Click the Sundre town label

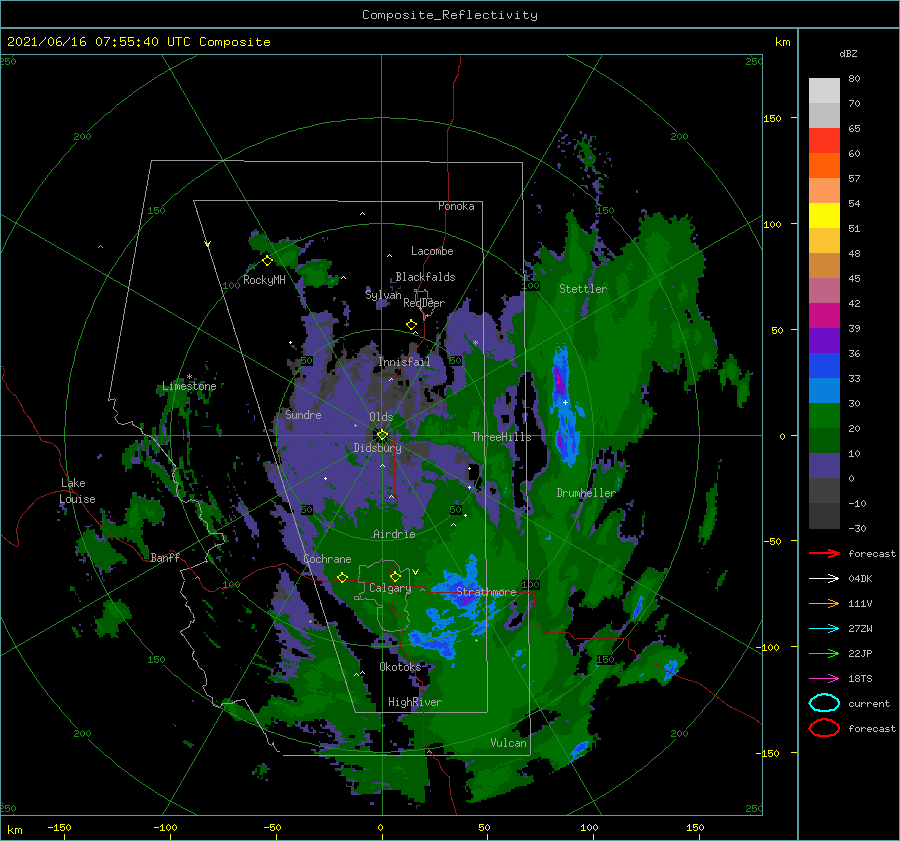click(303, 414)
